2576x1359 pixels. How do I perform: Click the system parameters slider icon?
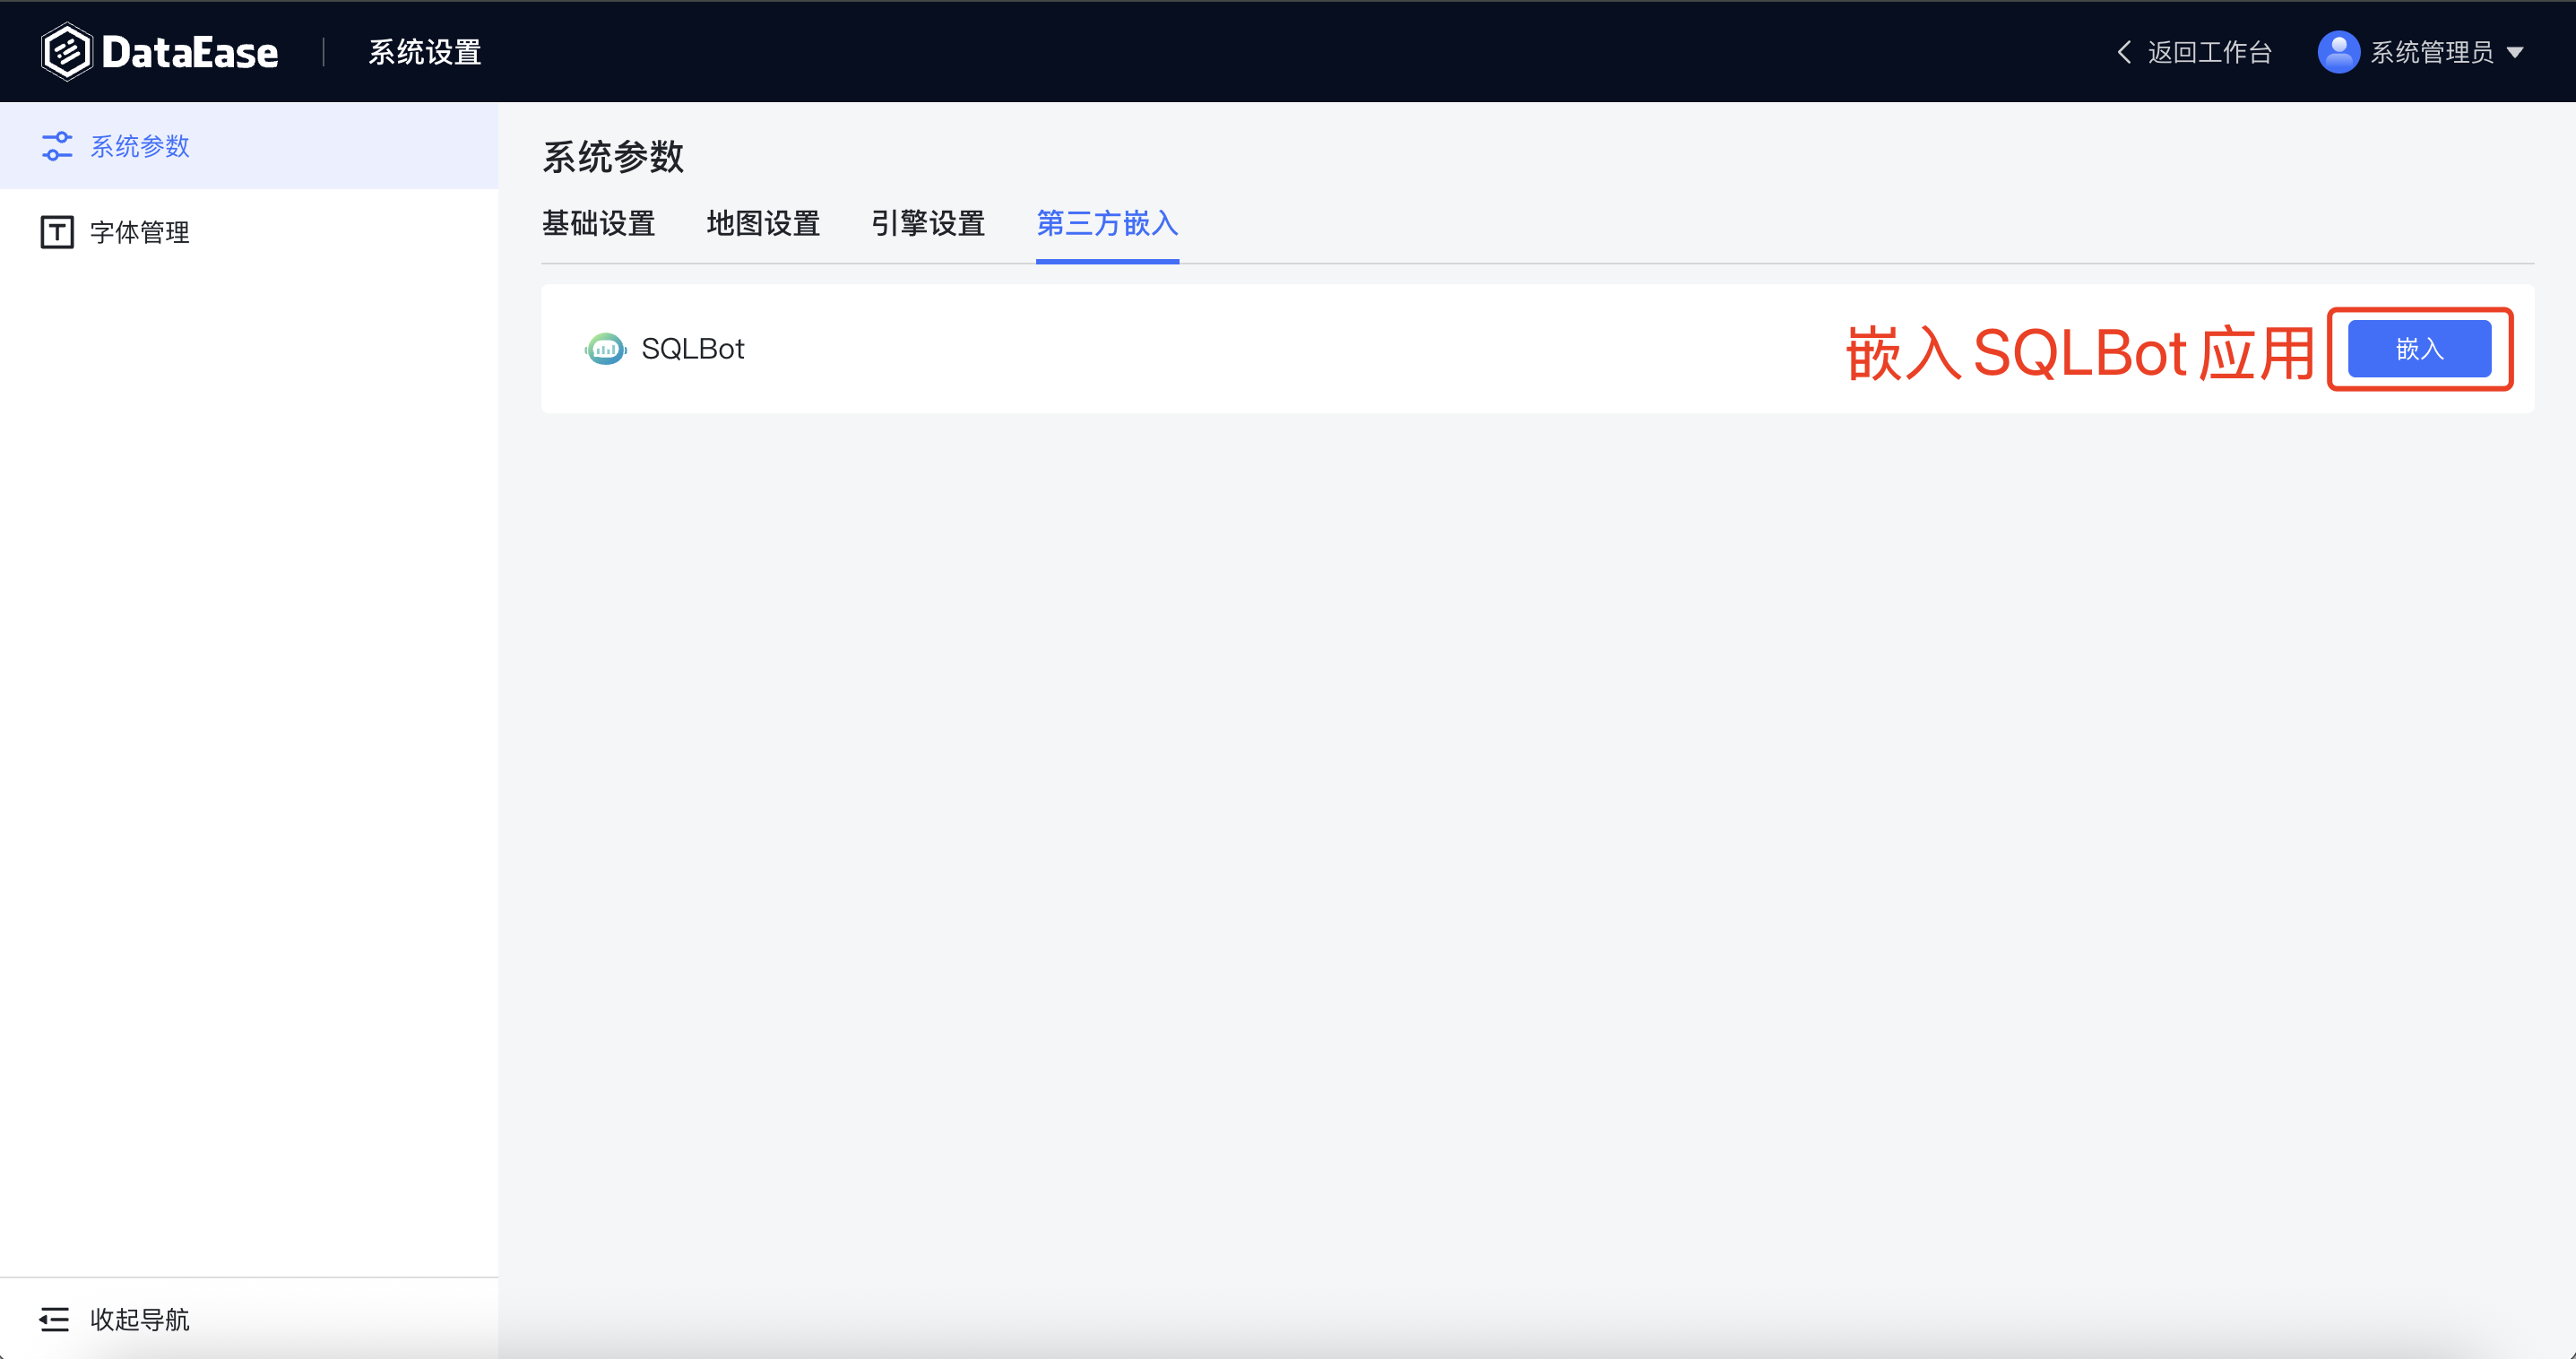[57, 146]
